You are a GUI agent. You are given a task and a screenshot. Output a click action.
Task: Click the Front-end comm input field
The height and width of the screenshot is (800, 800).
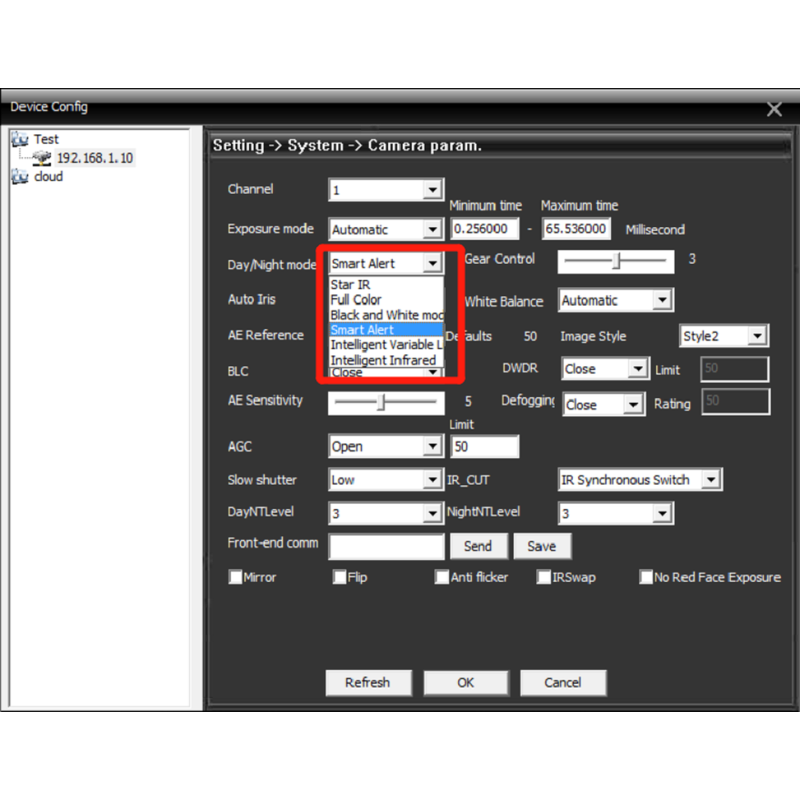(x=386, y=546)
